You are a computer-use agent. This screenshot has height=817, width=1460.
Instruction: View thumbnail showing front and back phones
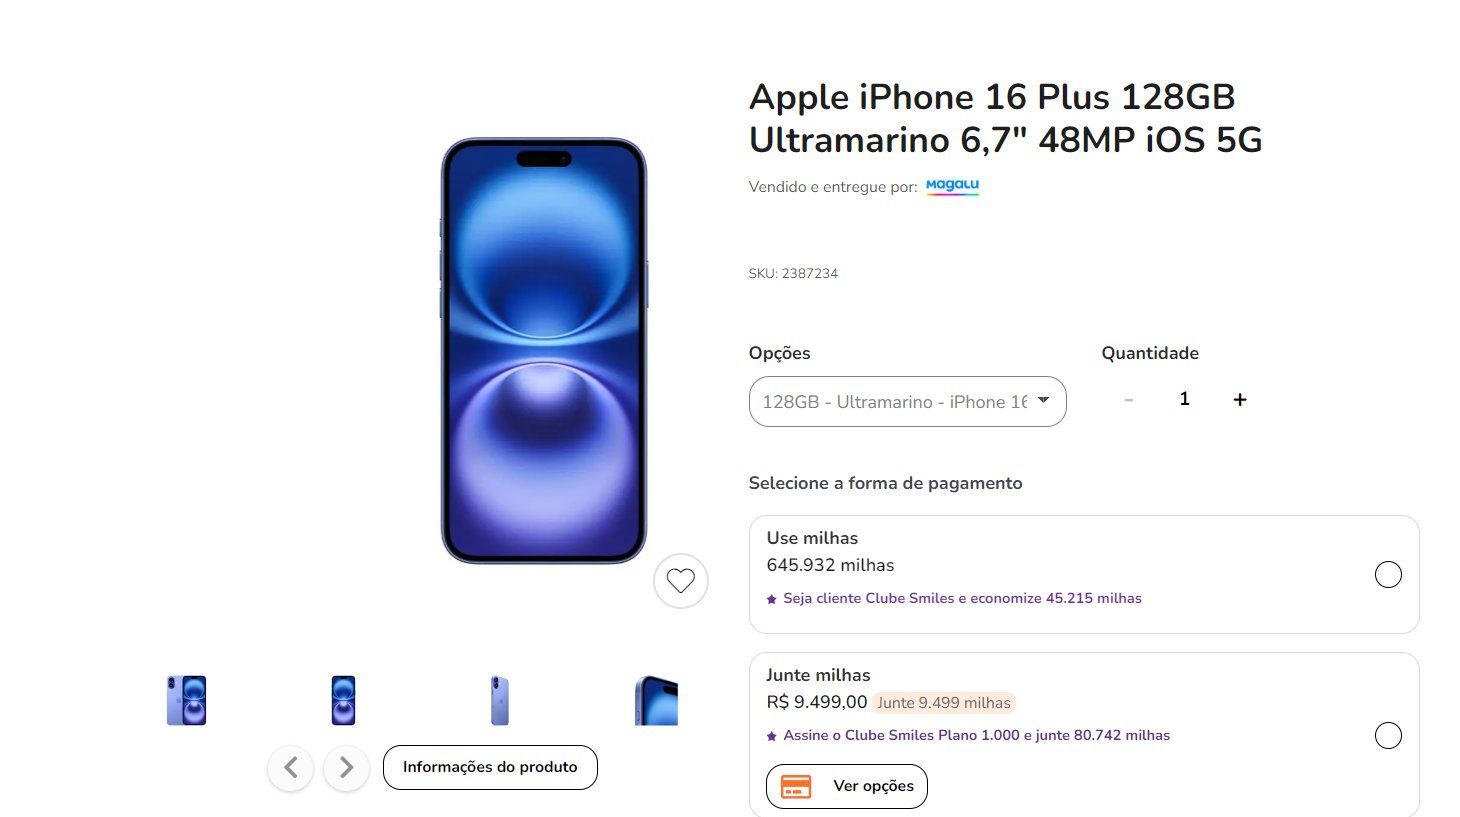pos(186,700)
